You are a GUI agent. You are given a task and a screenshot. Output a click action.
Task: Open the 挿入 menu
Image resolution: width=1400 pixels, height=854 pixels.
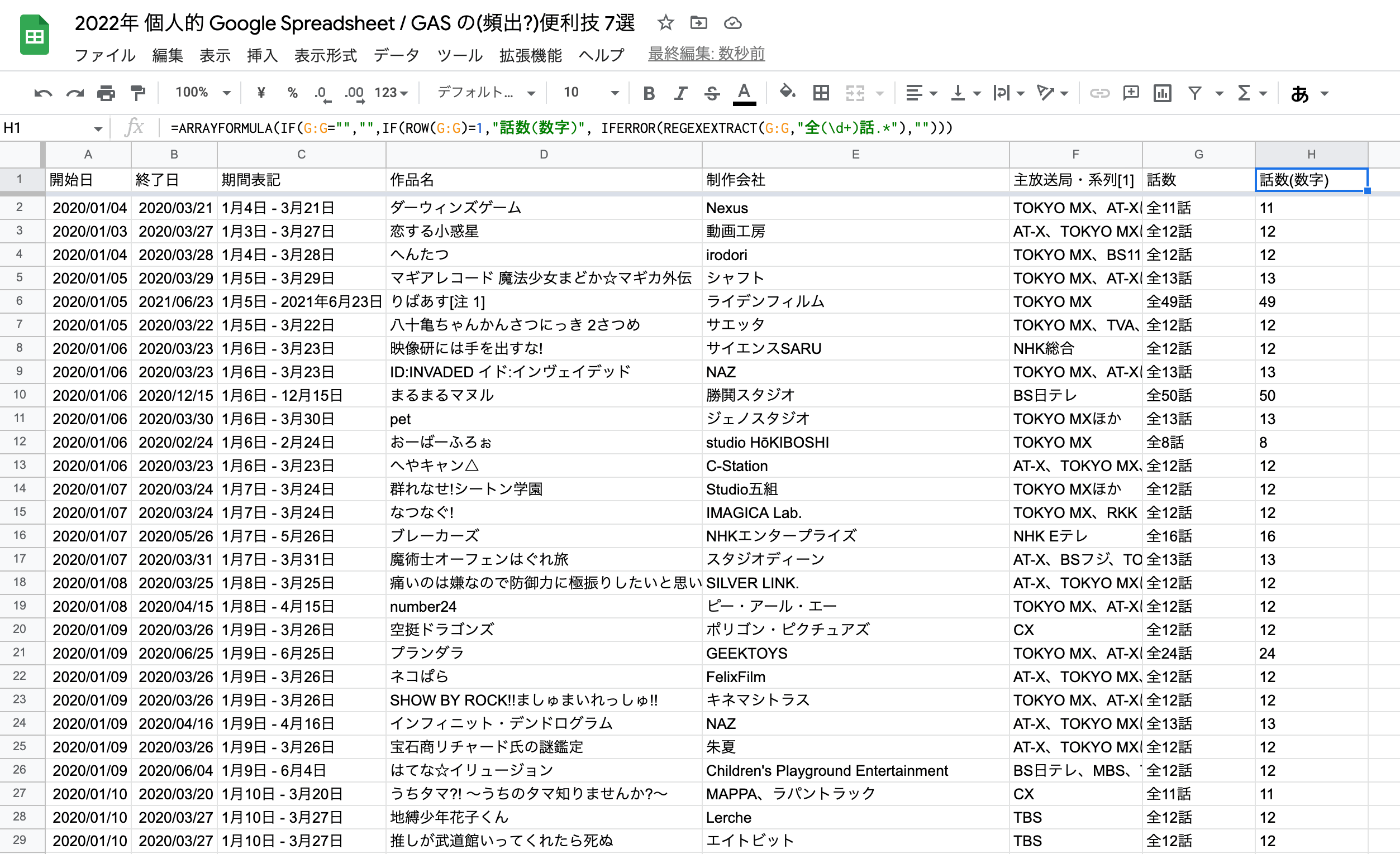pyautogui.click(x=262, y=55)
